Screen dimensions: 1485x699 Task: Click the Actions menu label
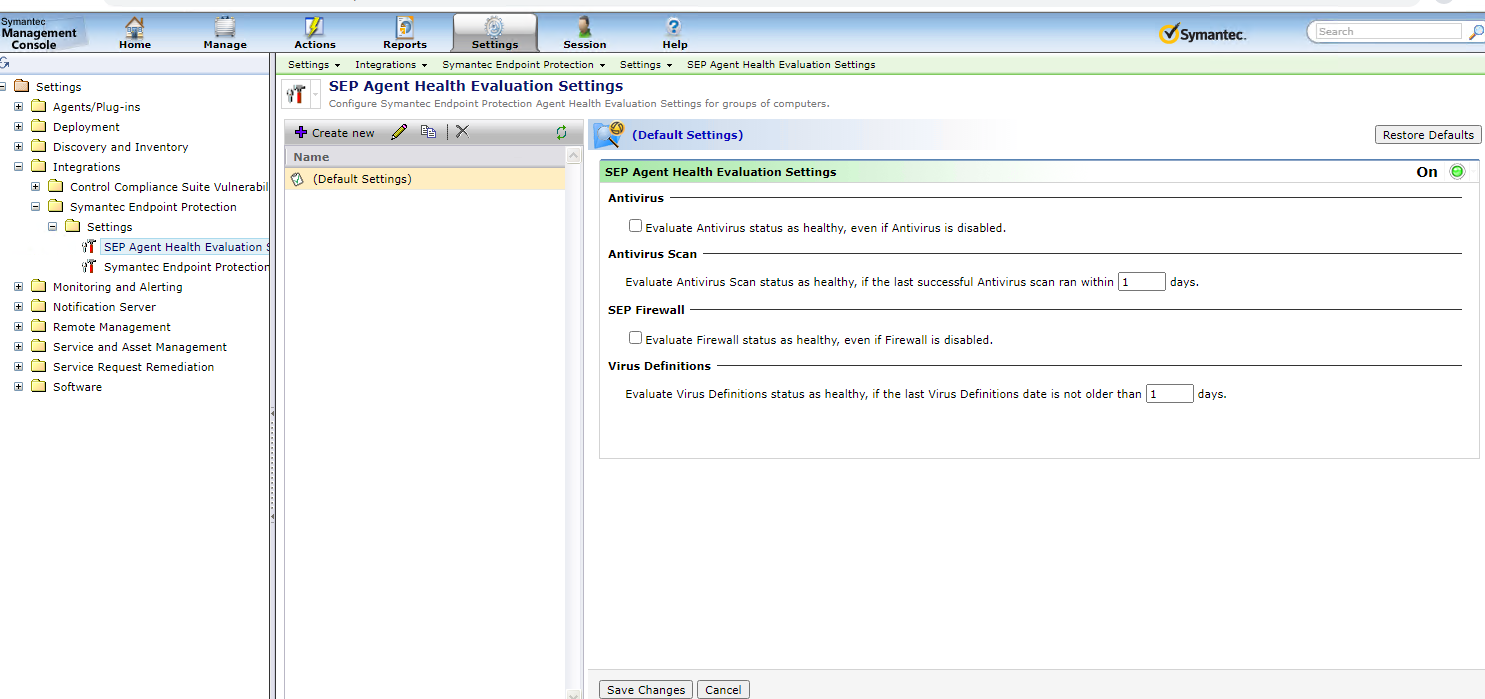(x=315, y=45)
